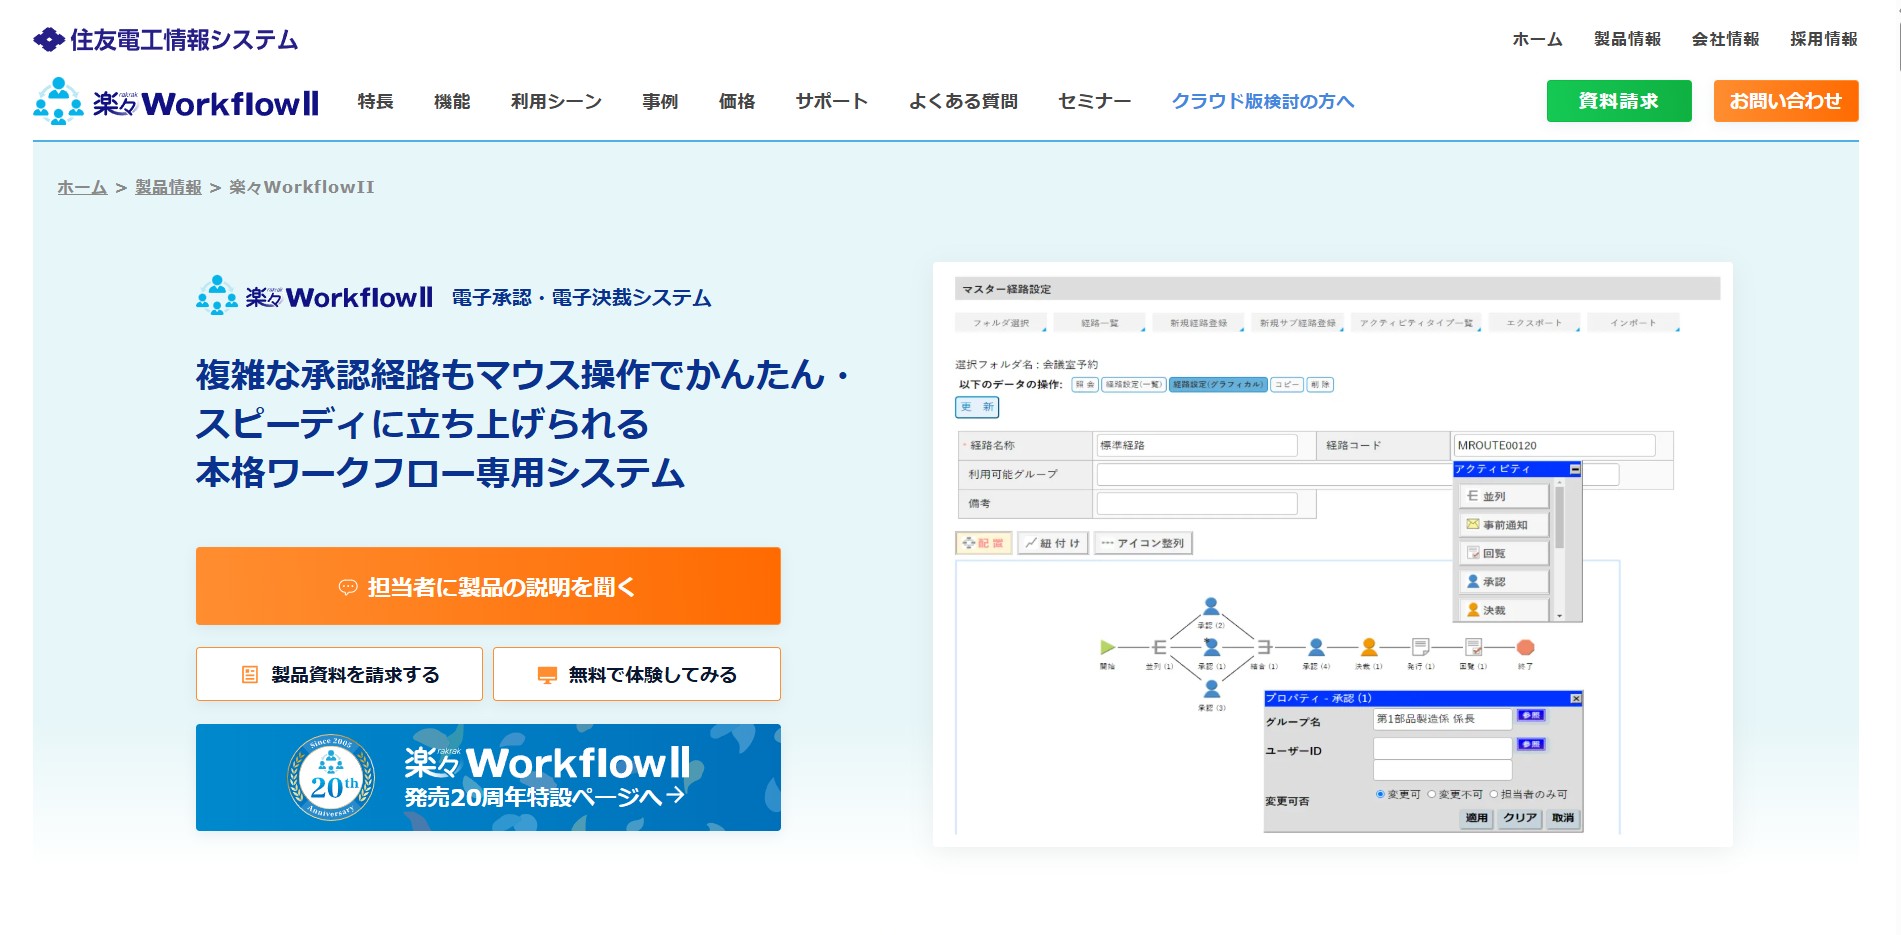The image size is (1901, 935).
Task: Collapse the アクティビティ palette
Action: pos(1576,468)
